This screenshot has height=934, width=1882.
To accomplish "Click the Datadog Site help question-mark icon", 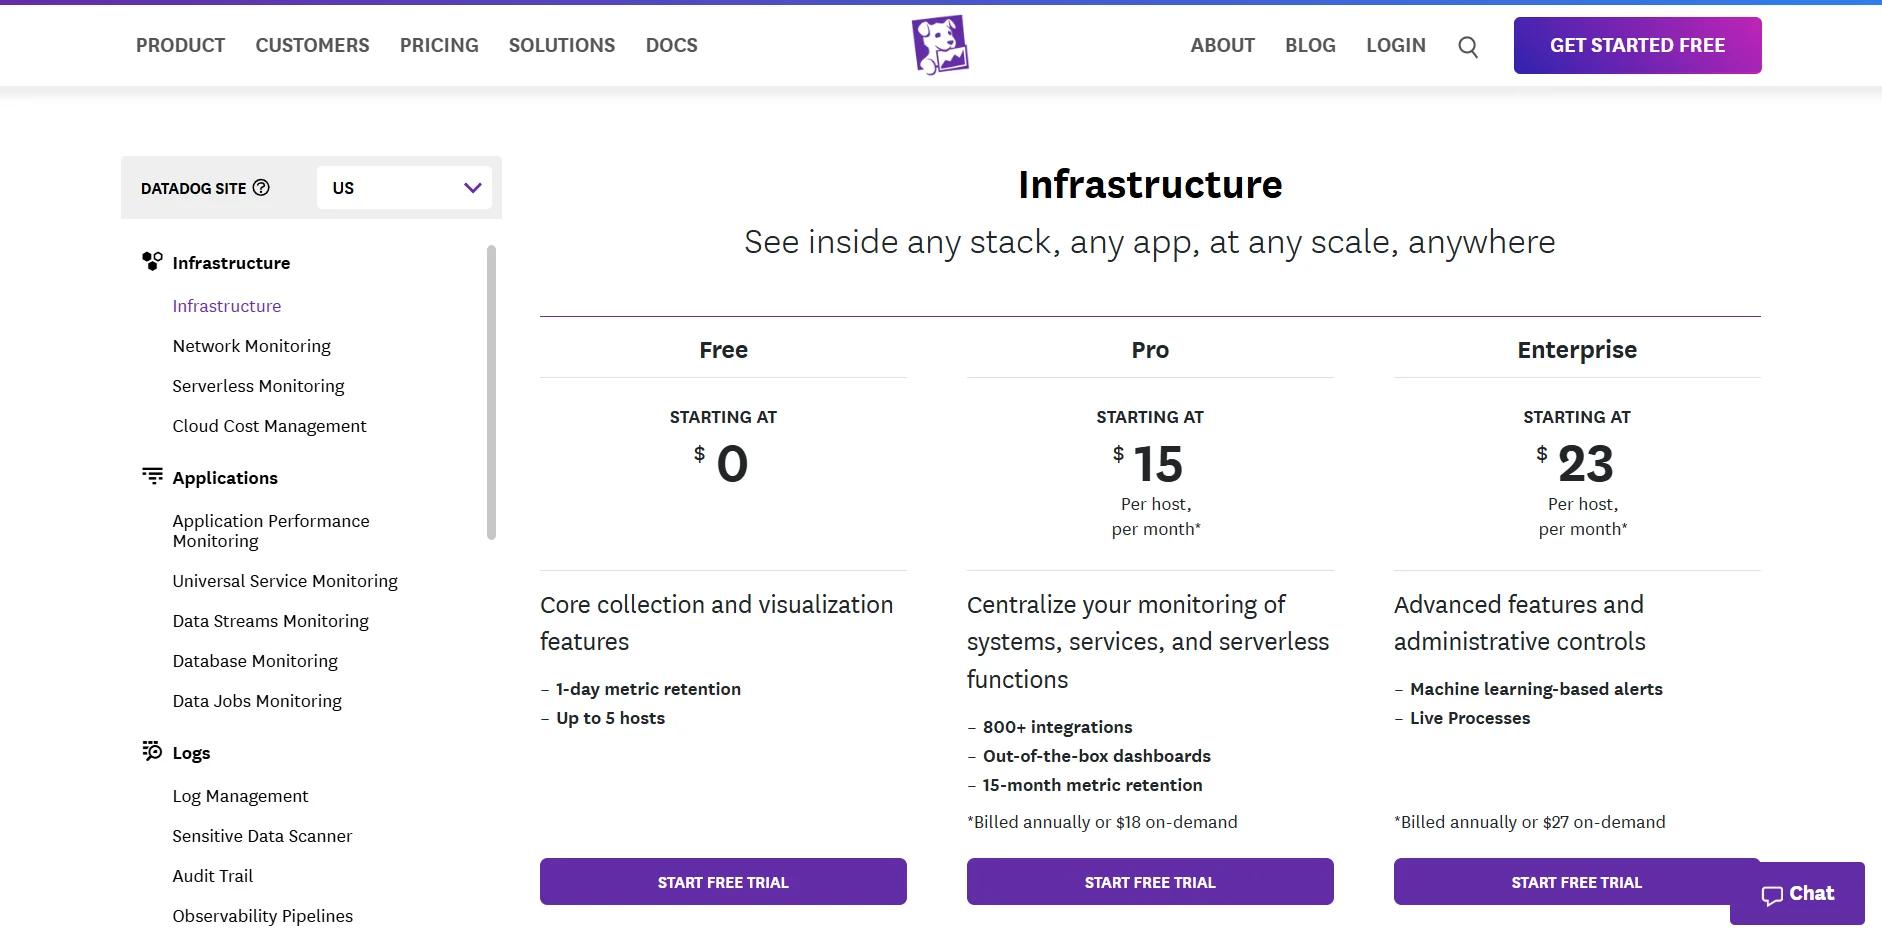I will click(261, 187).
